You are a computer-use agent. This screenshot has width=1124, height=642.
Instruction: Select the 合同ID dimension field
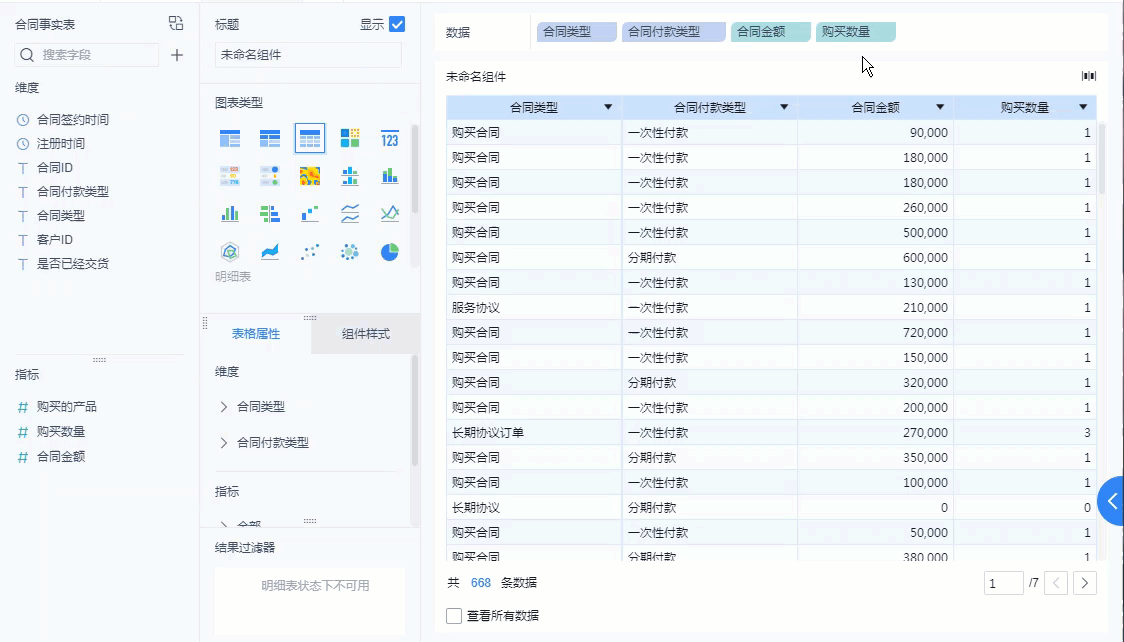click(x=54, y=168)
